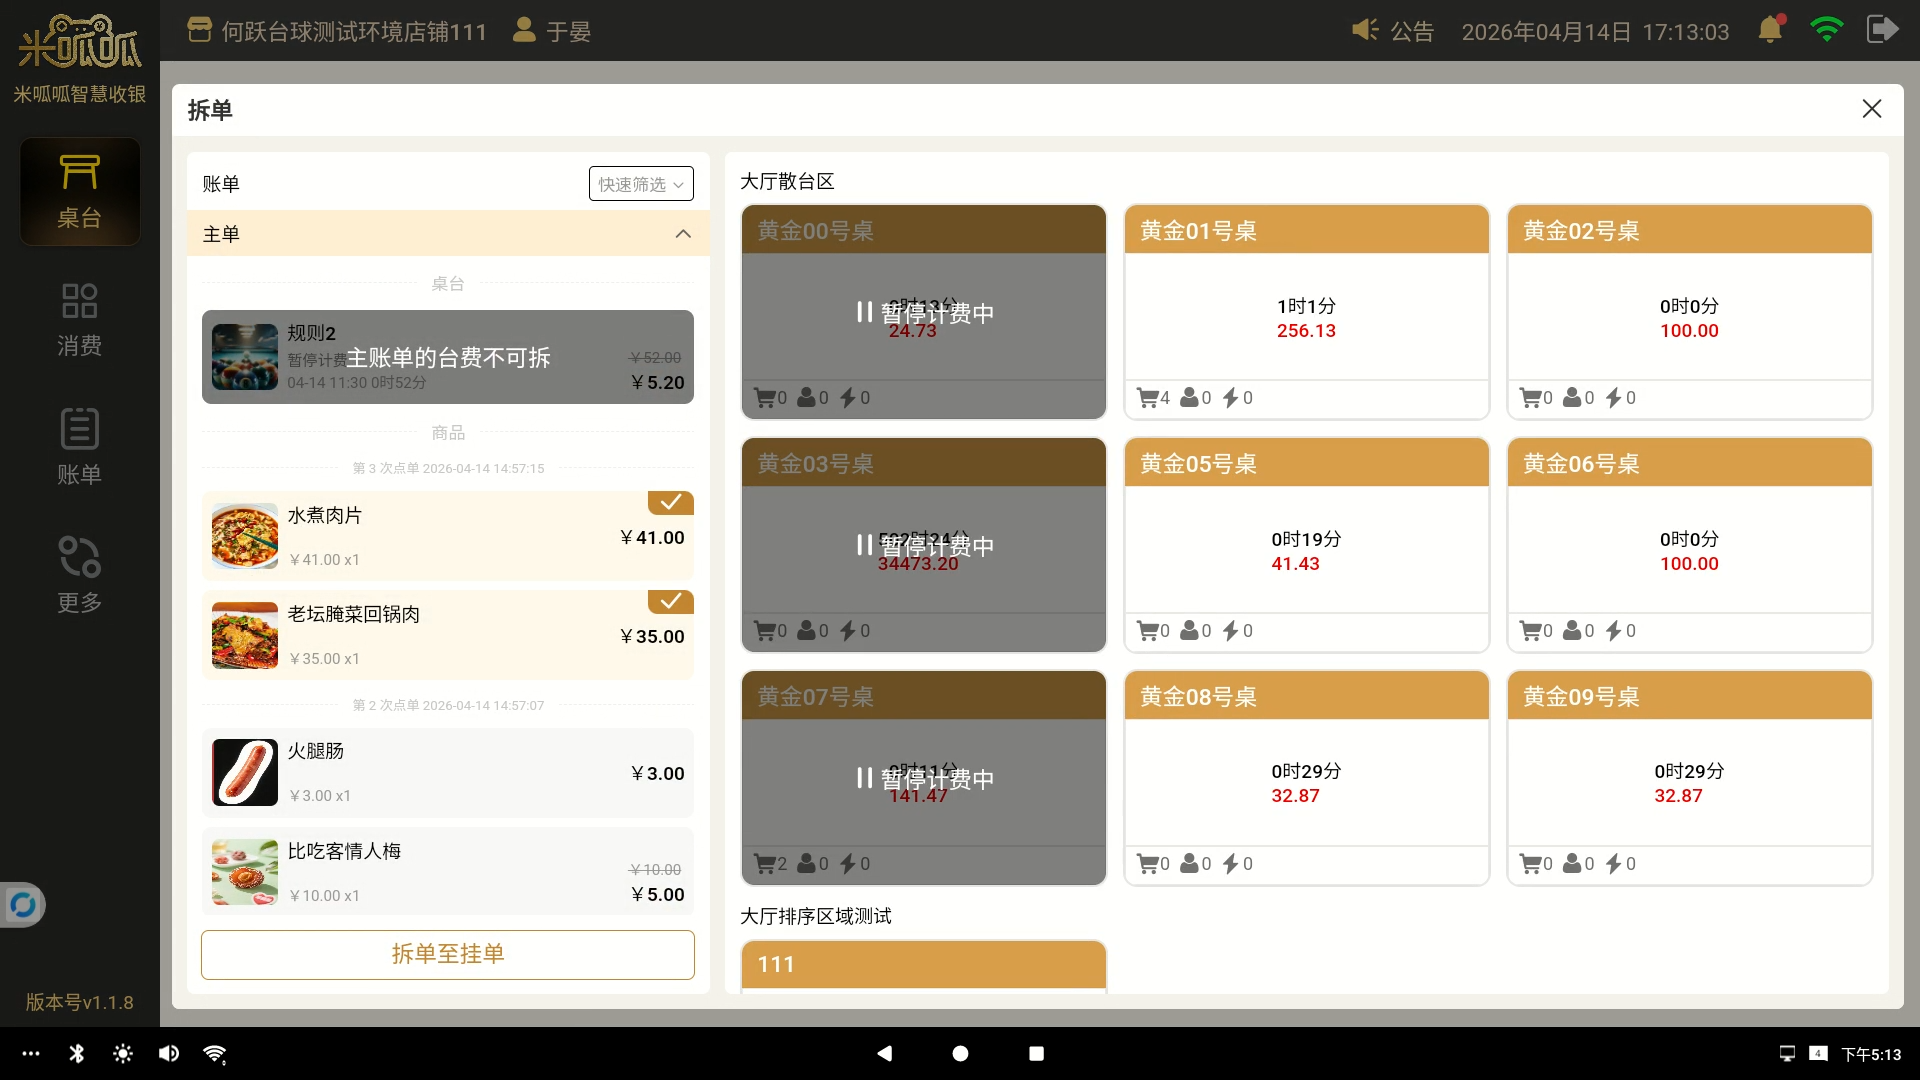This screenshot has height=1080, width=1920.
Task: Close the 拆单 dialog
Action: [1871, 109]
